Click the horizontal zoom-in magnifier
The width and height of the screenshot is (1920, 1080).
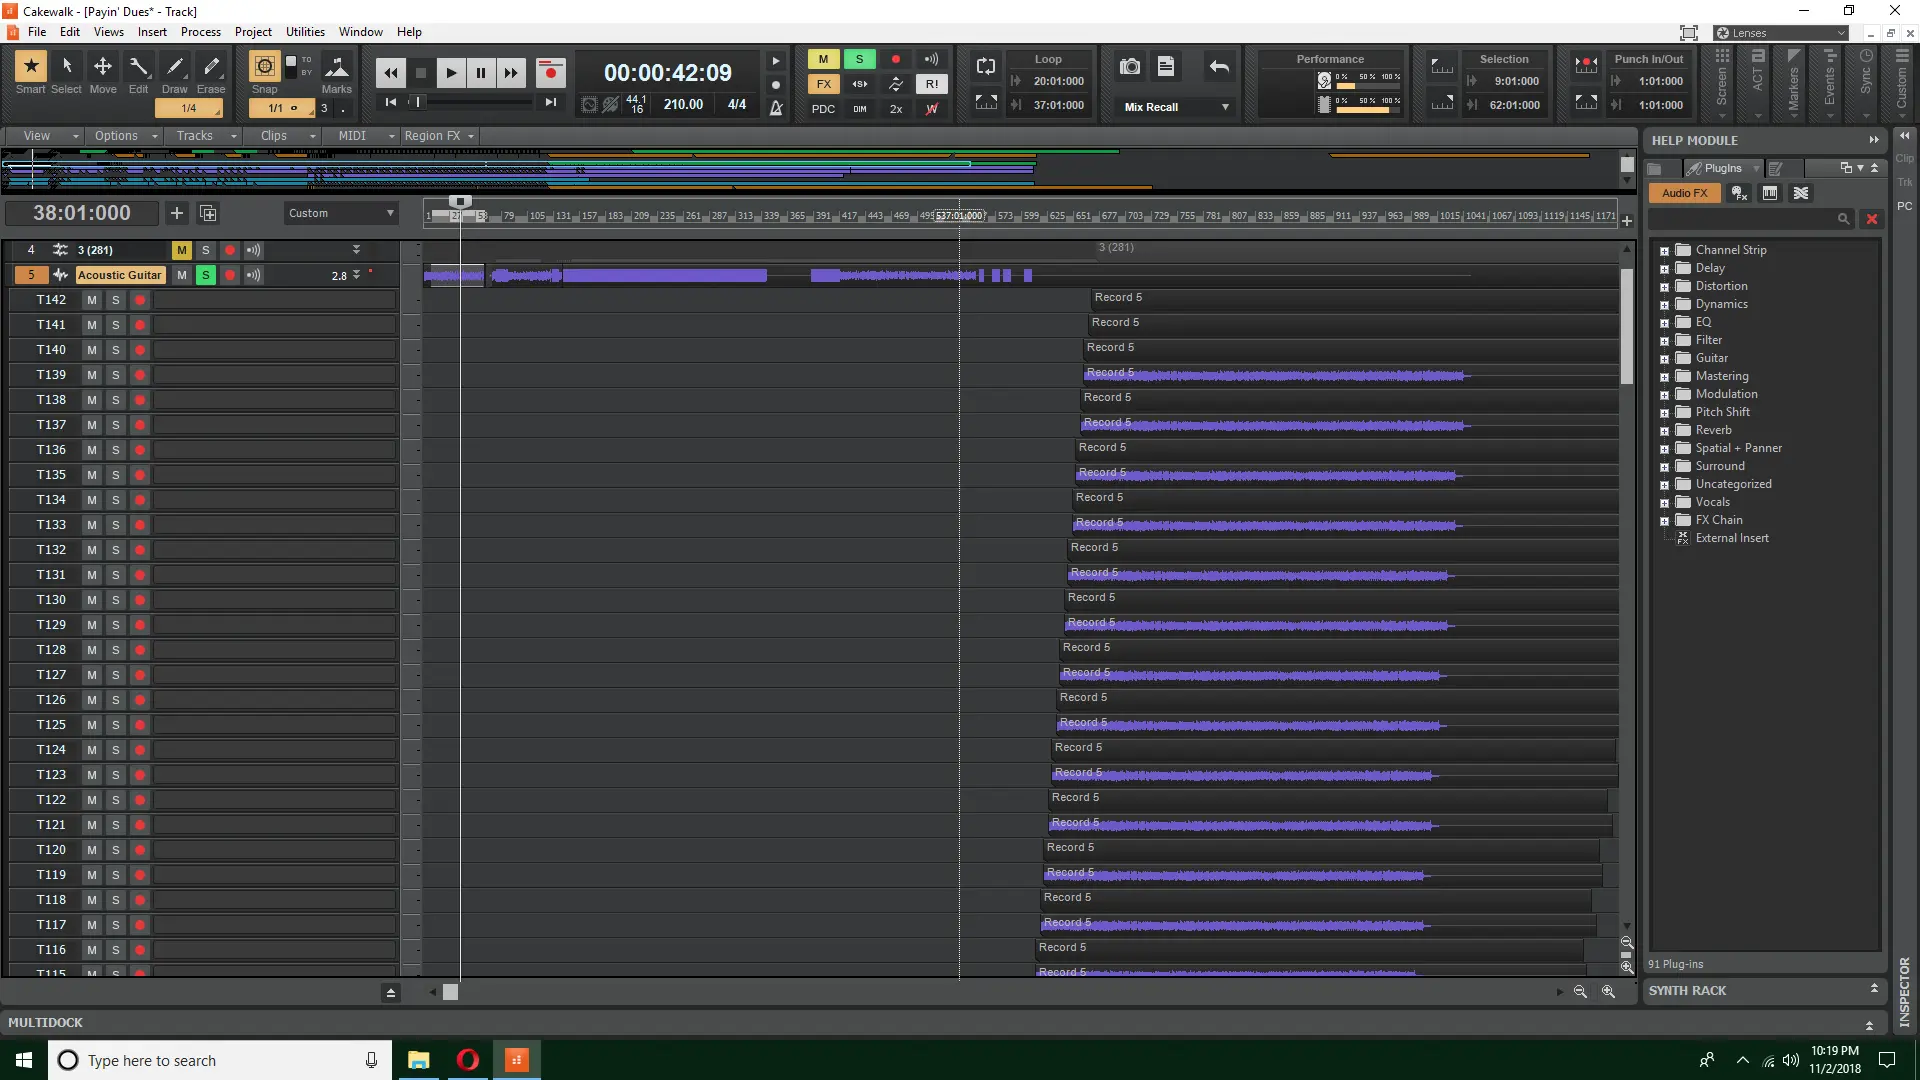point(1608,992)
